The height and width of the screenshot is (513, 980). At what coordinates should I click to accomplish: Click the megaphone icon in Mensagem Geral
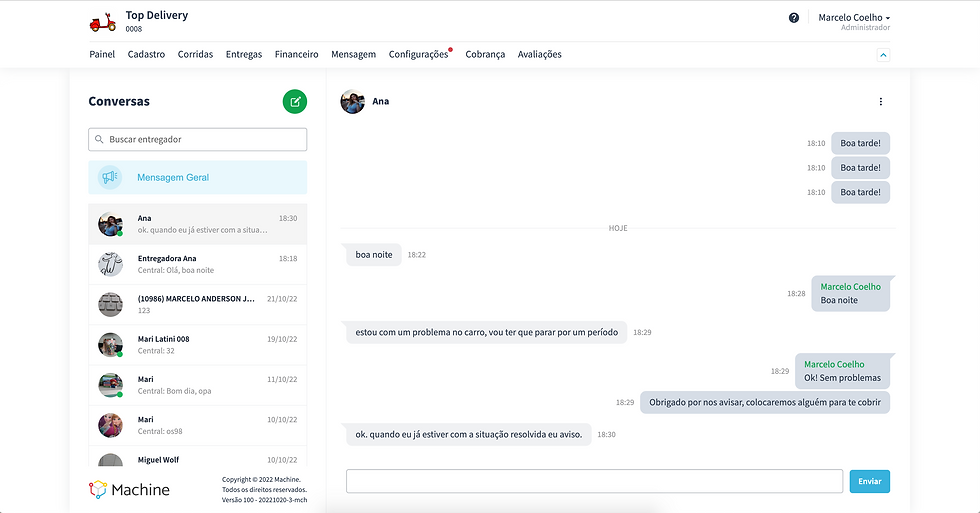(110, 177)
